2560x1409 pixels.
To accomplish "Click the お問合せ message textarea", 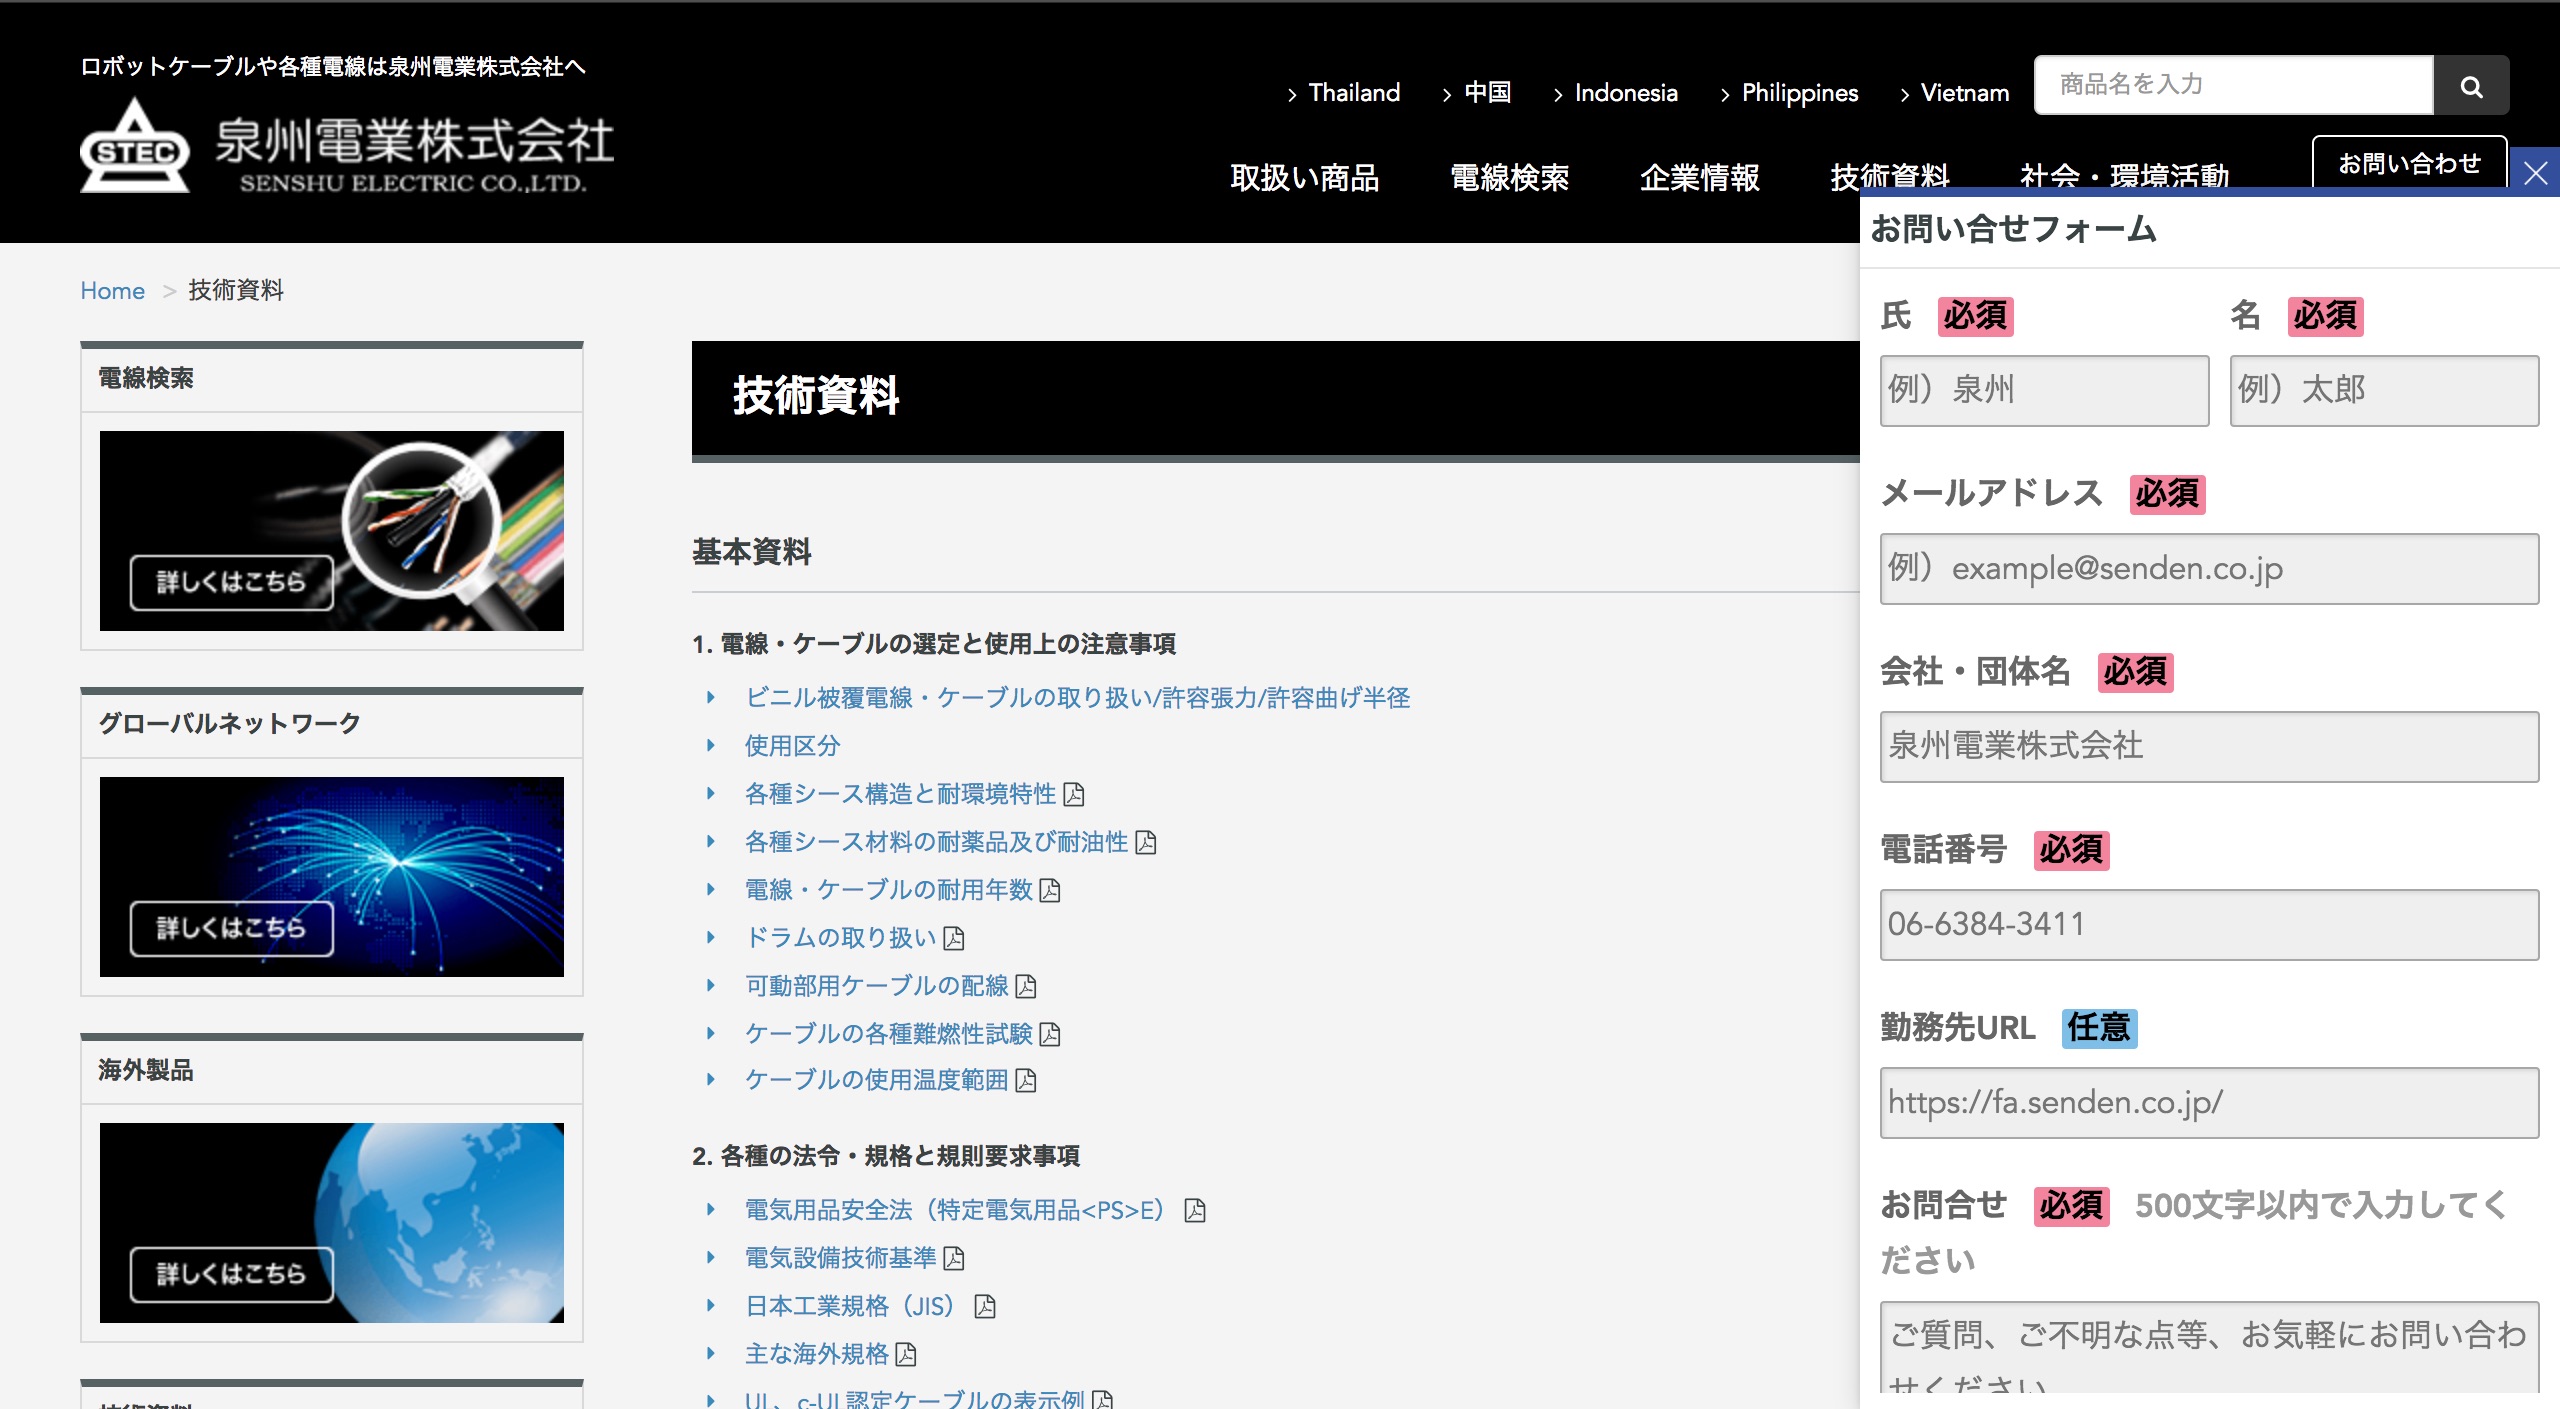I will (x=2209, y=1348).
